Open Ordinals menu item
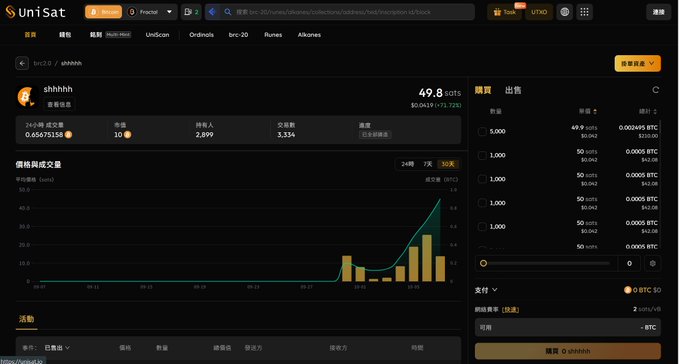The height and width of the screenshot is (364, 679). pyautogui.click(x=201, y=35)
